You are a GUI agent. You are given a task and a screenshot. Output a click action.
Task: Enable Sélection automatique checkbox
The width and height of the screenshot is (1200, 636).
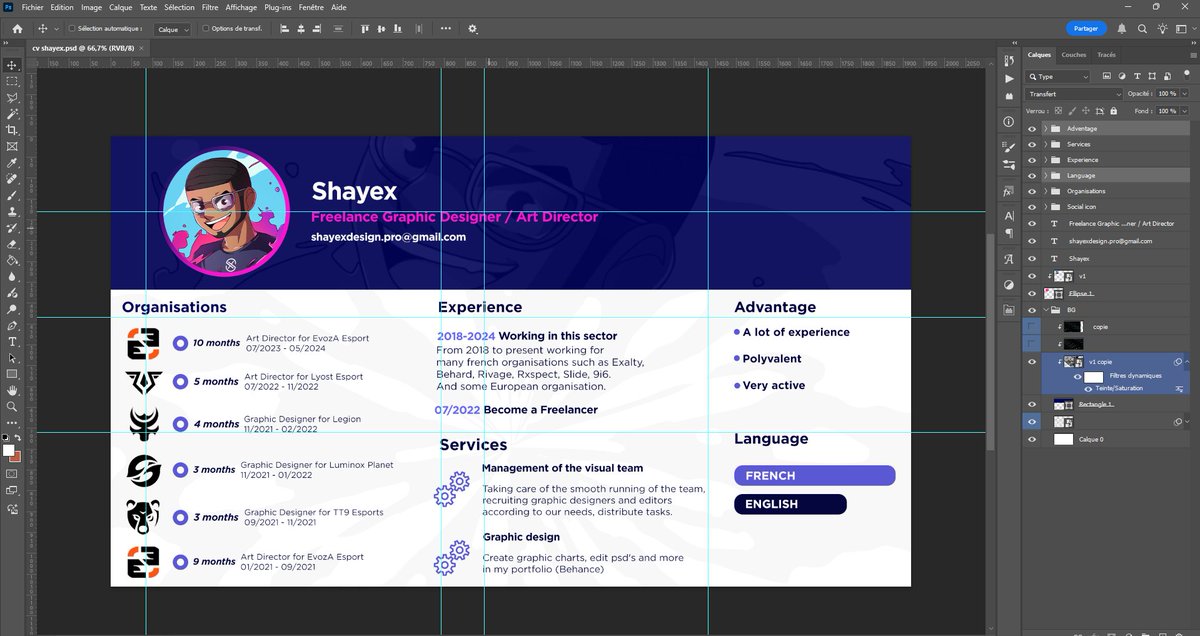[71, 29]
